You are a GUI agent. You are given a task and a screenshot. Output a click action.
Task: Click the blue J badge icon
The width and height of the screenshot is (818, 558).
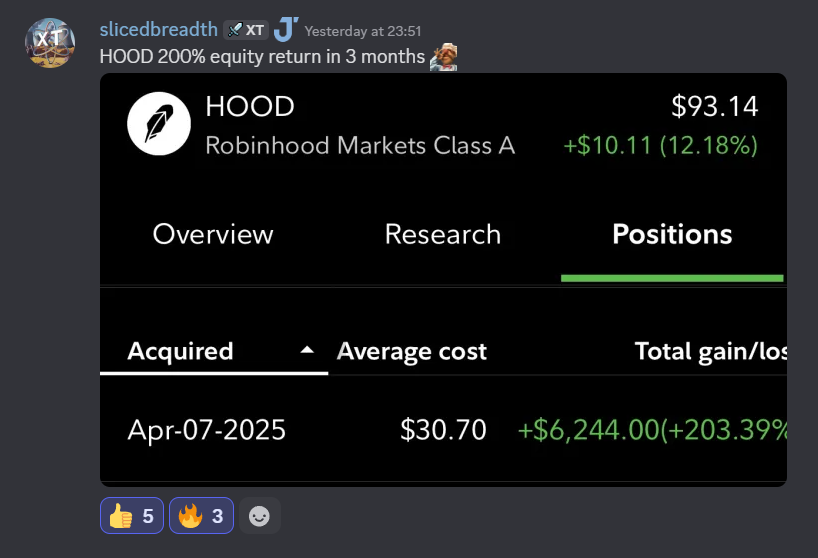click(286, 29)
